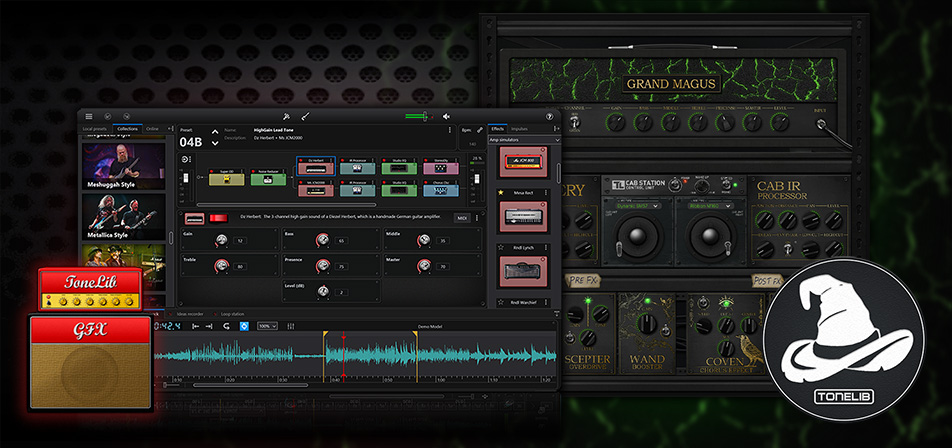The width and height of the screenshot is (952, 448).
Task: Select the Dz Herbert amp block
Action: (x=316, y=166)
